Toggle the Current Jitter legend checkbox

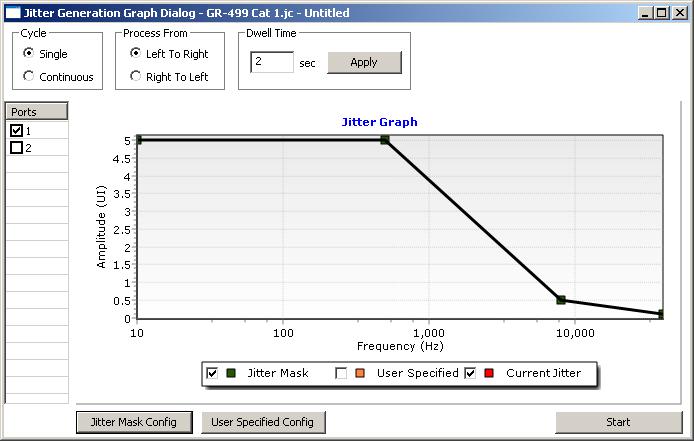(470, 373)
